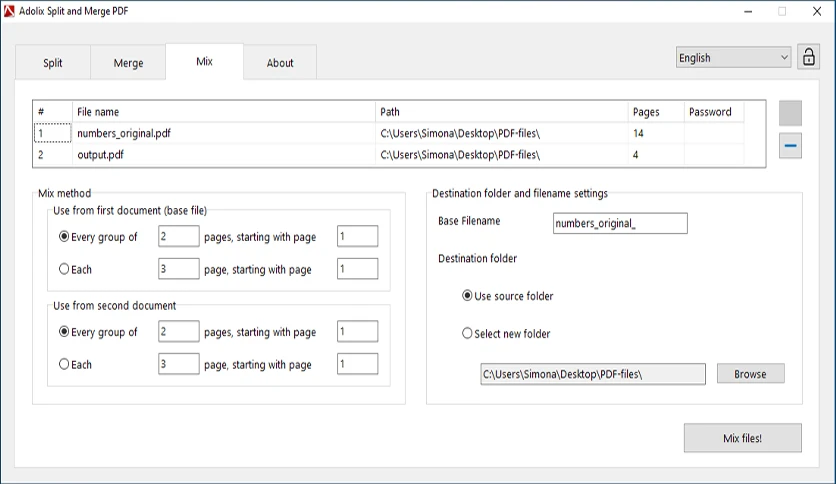Click the gray add-file button above minus
This screenshot has height=484, width=836.
(x=790, y=113)
